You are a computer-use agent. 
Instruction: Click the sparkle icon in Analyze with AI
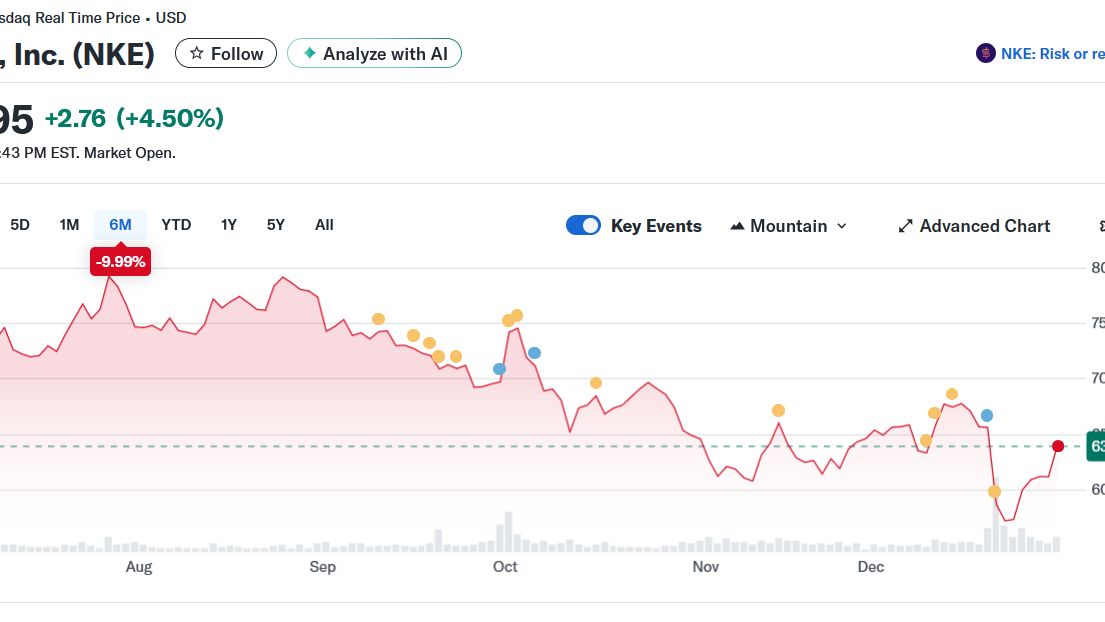point(310,54)
